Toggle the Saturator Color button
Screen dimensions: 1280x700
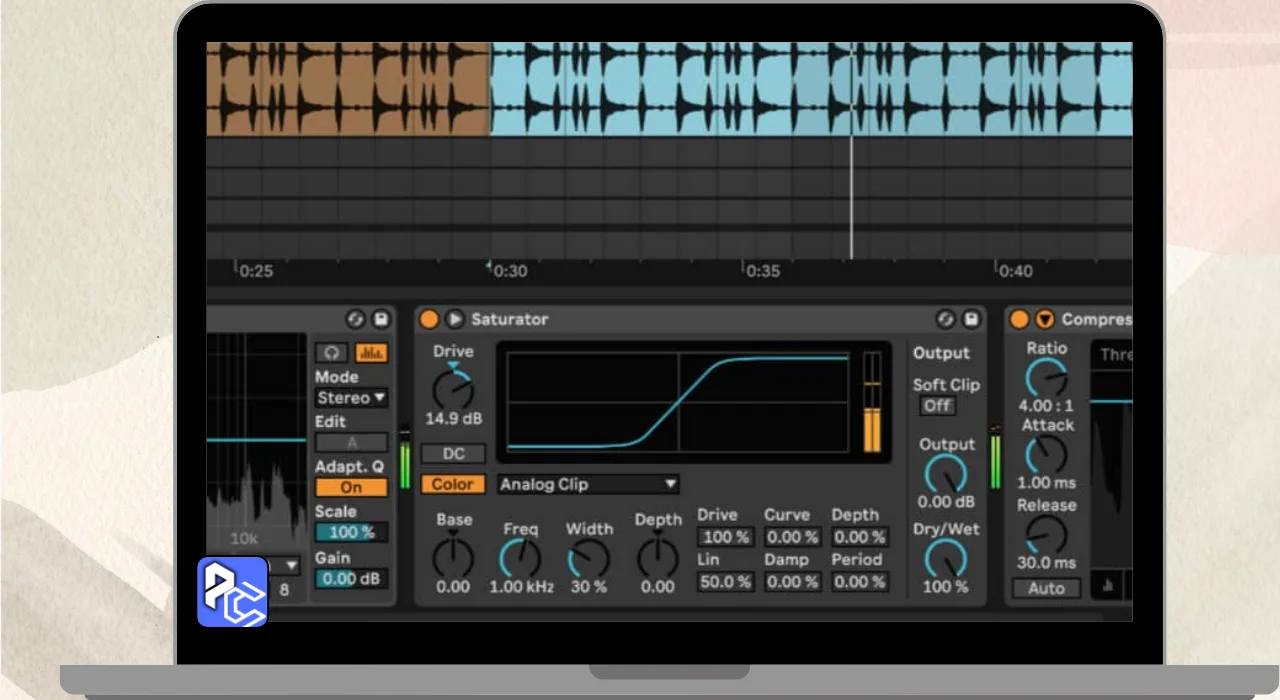(x=452, y=484)
